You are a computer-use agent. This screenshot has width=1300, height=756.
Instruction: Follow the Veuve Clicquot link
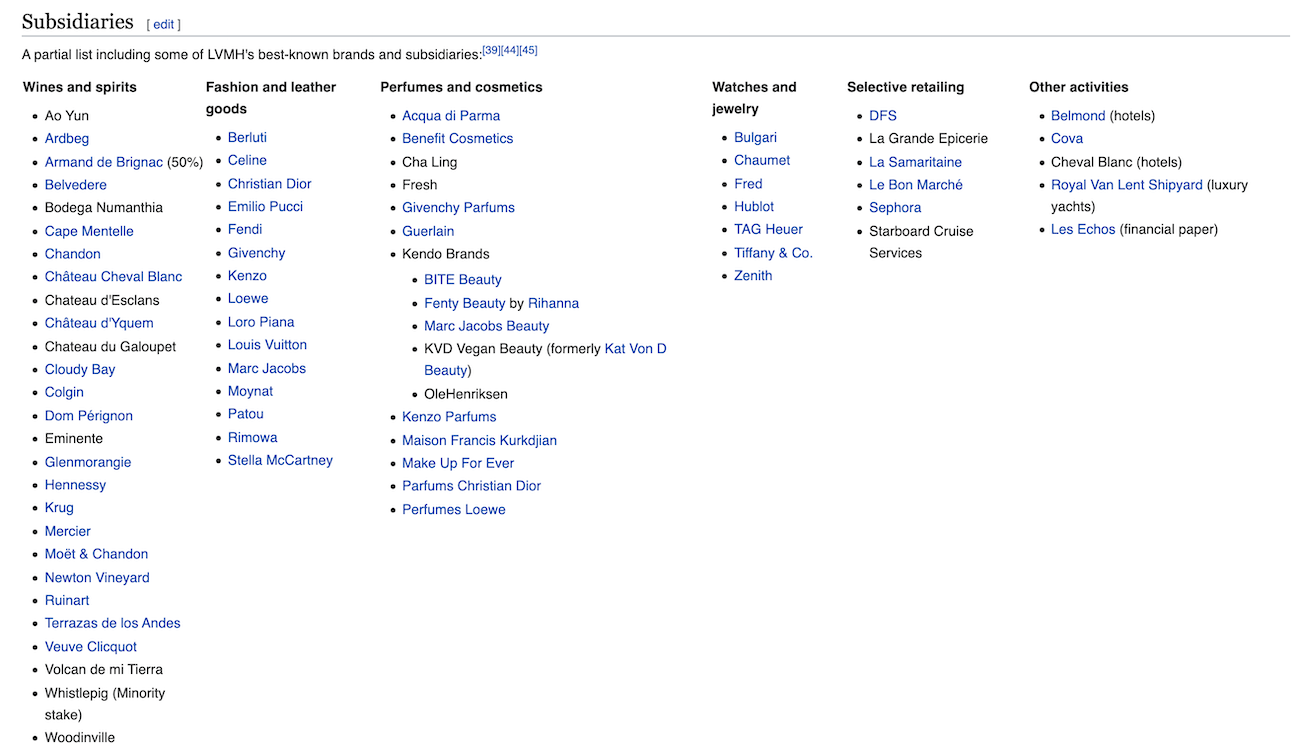91,647
